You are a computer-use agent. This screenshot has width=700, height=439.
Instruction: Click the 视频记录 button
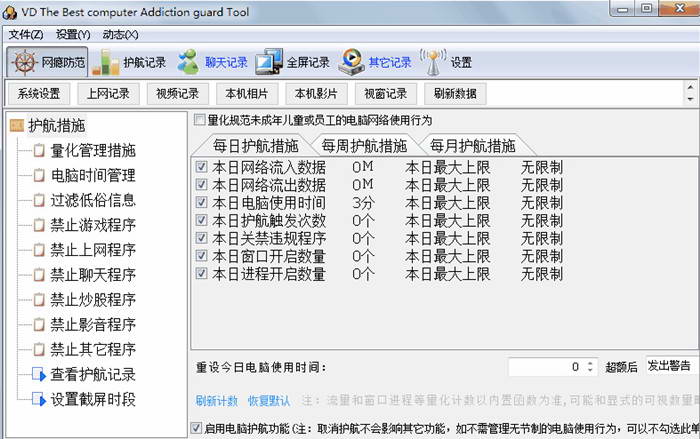178,94
